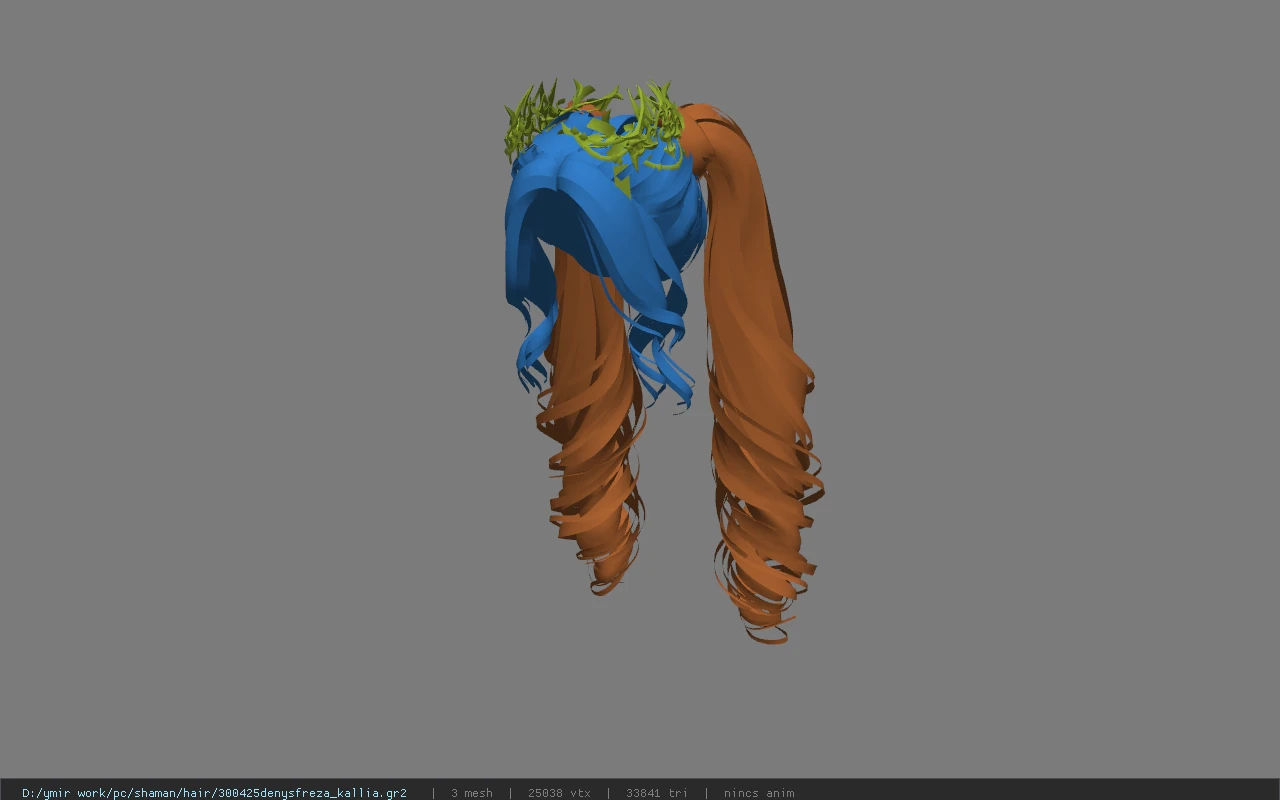Viewport: 1280px width, 800px height.
Task: Click the file path ending in kallia.gr2
Action: coord(214,793)
